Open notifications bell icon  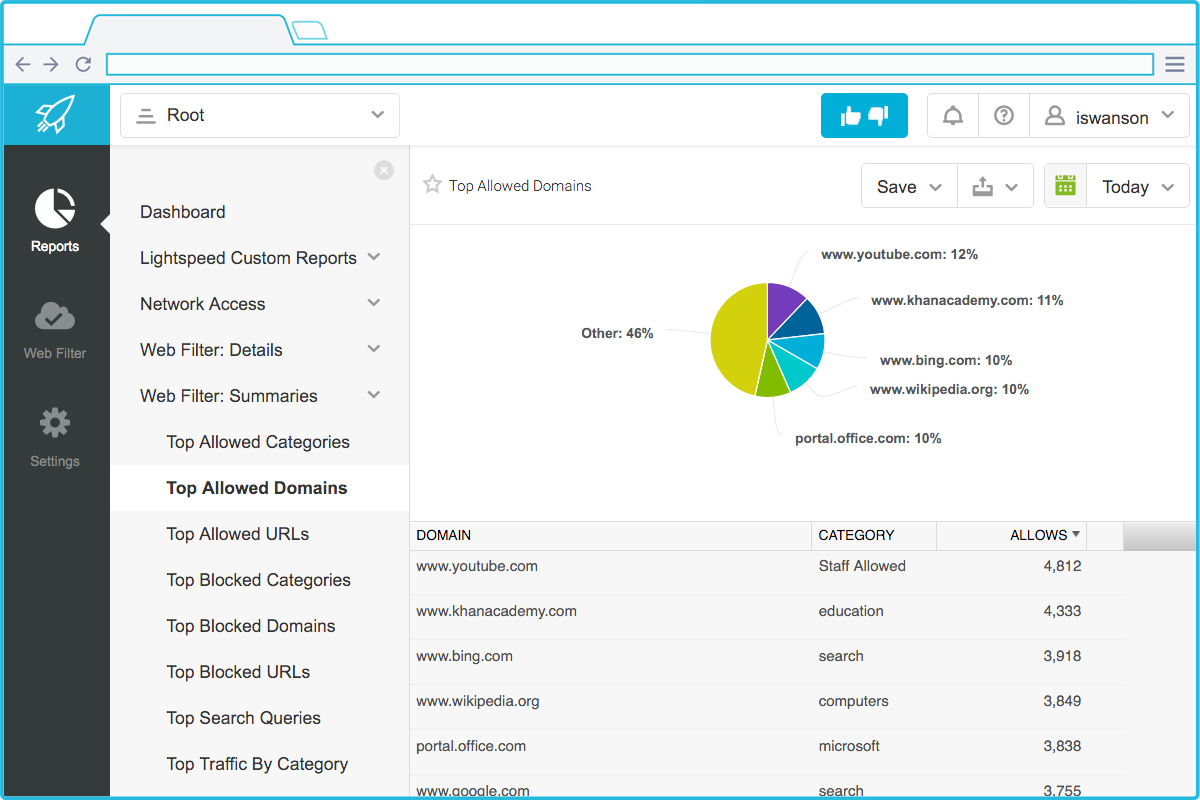point(953,116)
